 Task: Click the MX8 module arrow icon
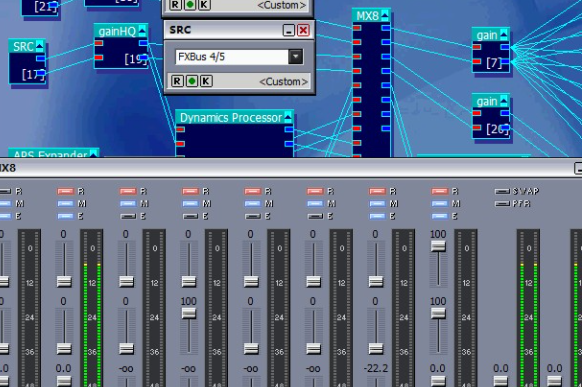coord(385,16)
